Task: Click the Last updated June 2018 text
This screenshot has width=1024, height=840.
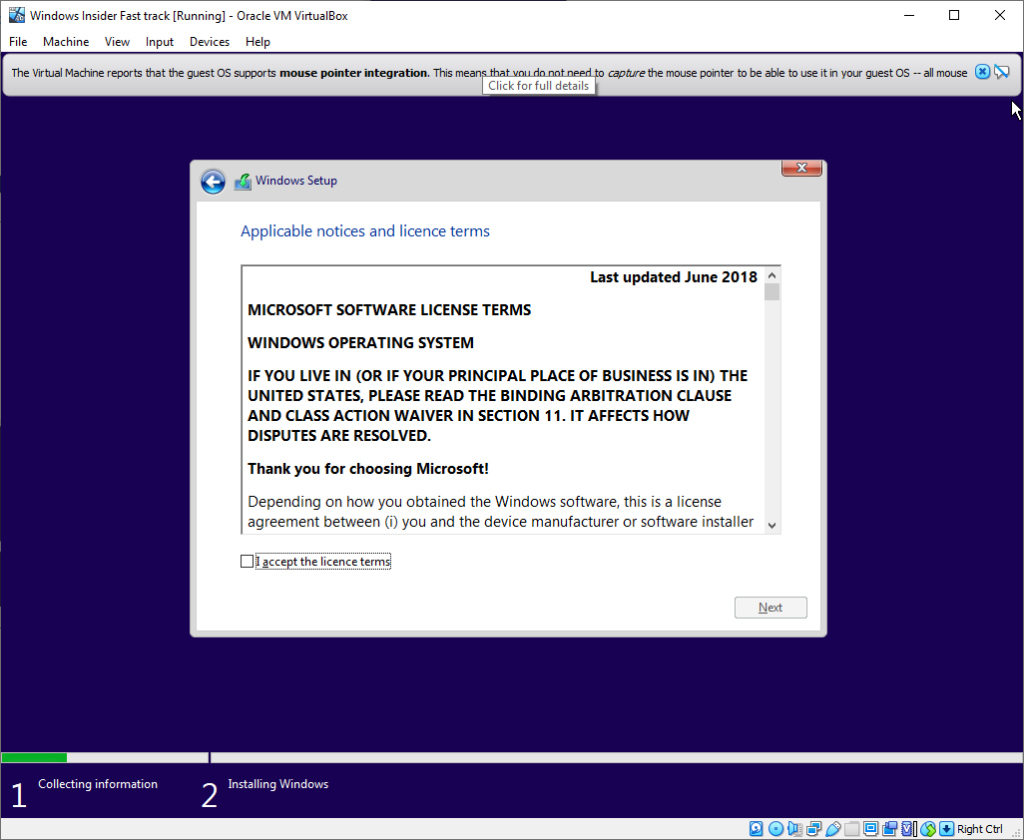Action: pyautogui.click(x=673, y=277)
